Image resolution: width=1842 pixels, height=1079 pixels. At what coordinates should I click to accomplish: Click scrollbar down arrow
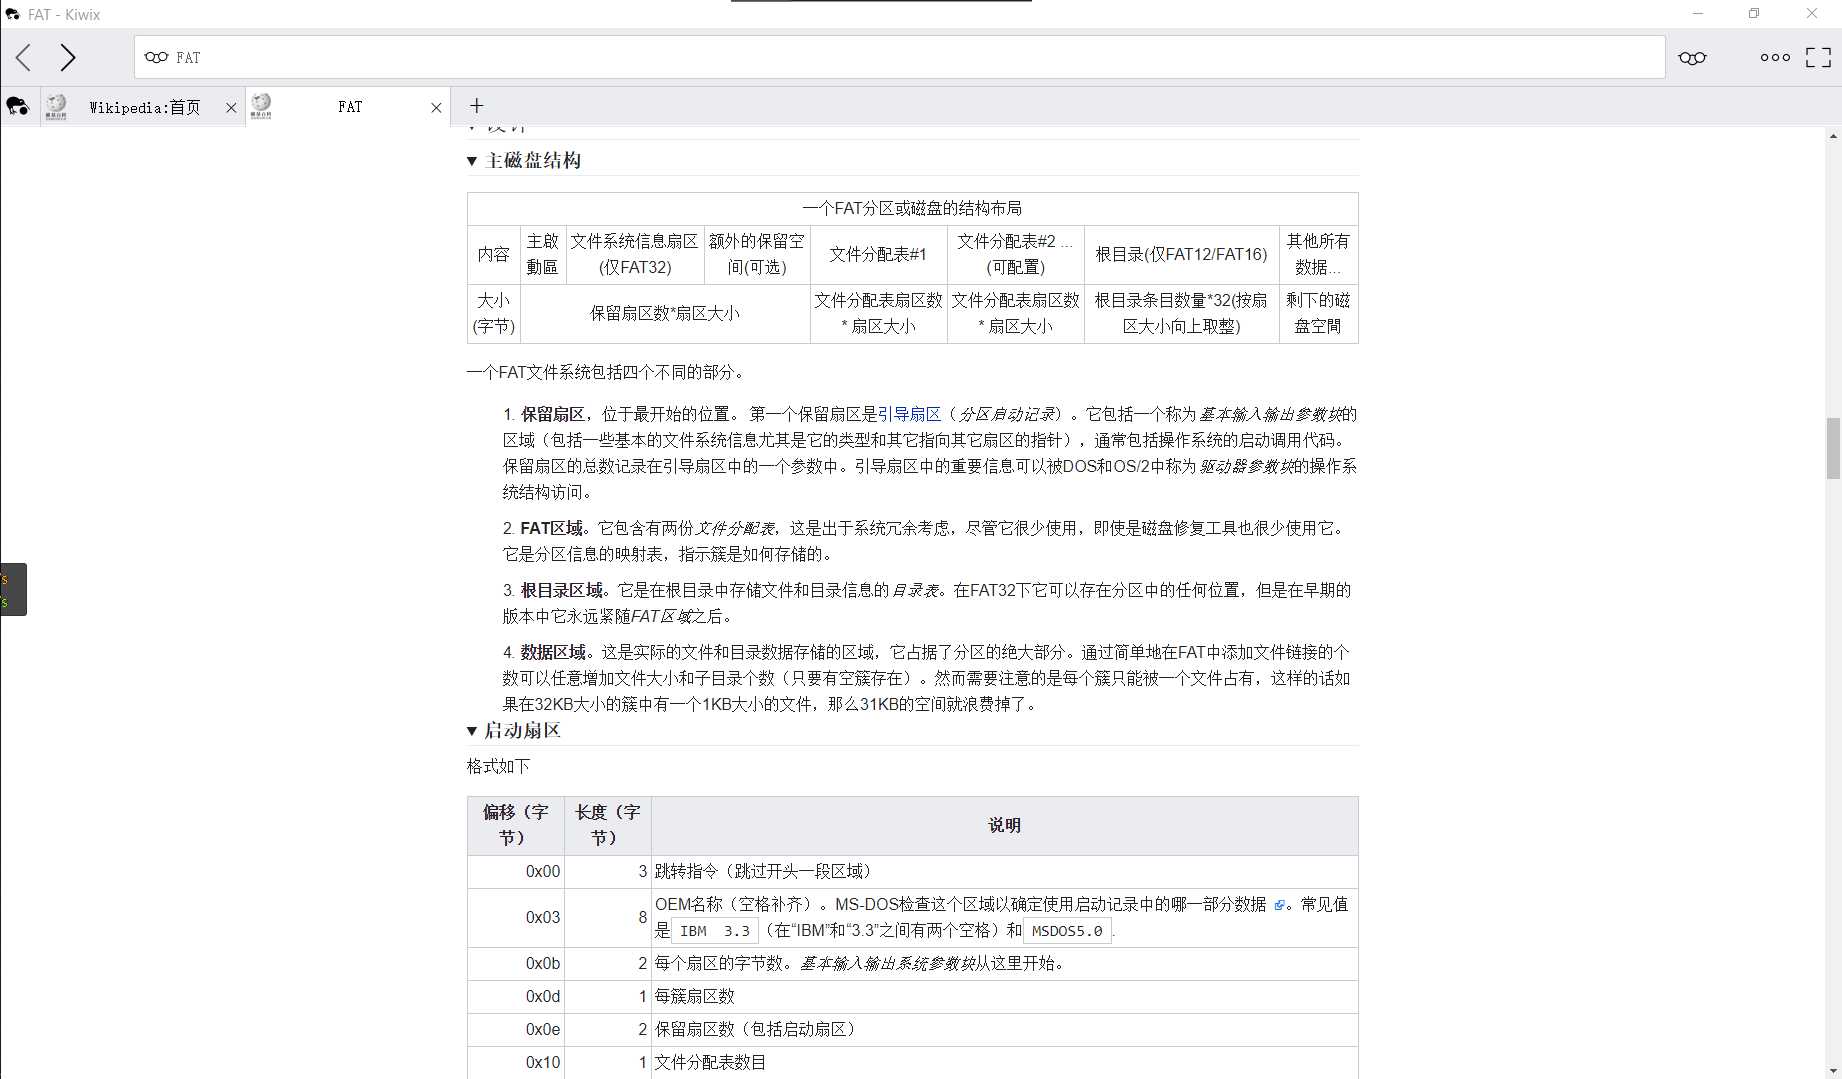pyautogui.click(x=1833, y=1070)
